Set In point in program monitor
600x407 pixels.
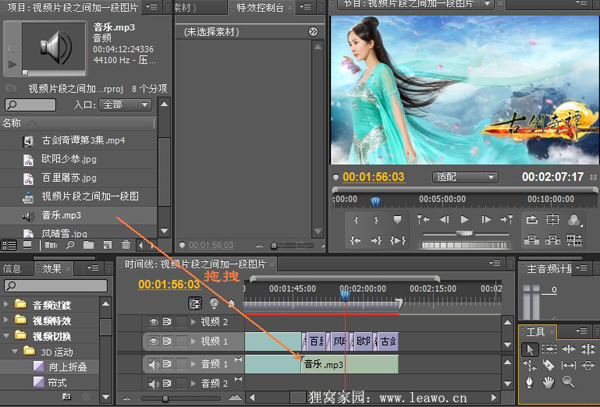coord(356,220)
